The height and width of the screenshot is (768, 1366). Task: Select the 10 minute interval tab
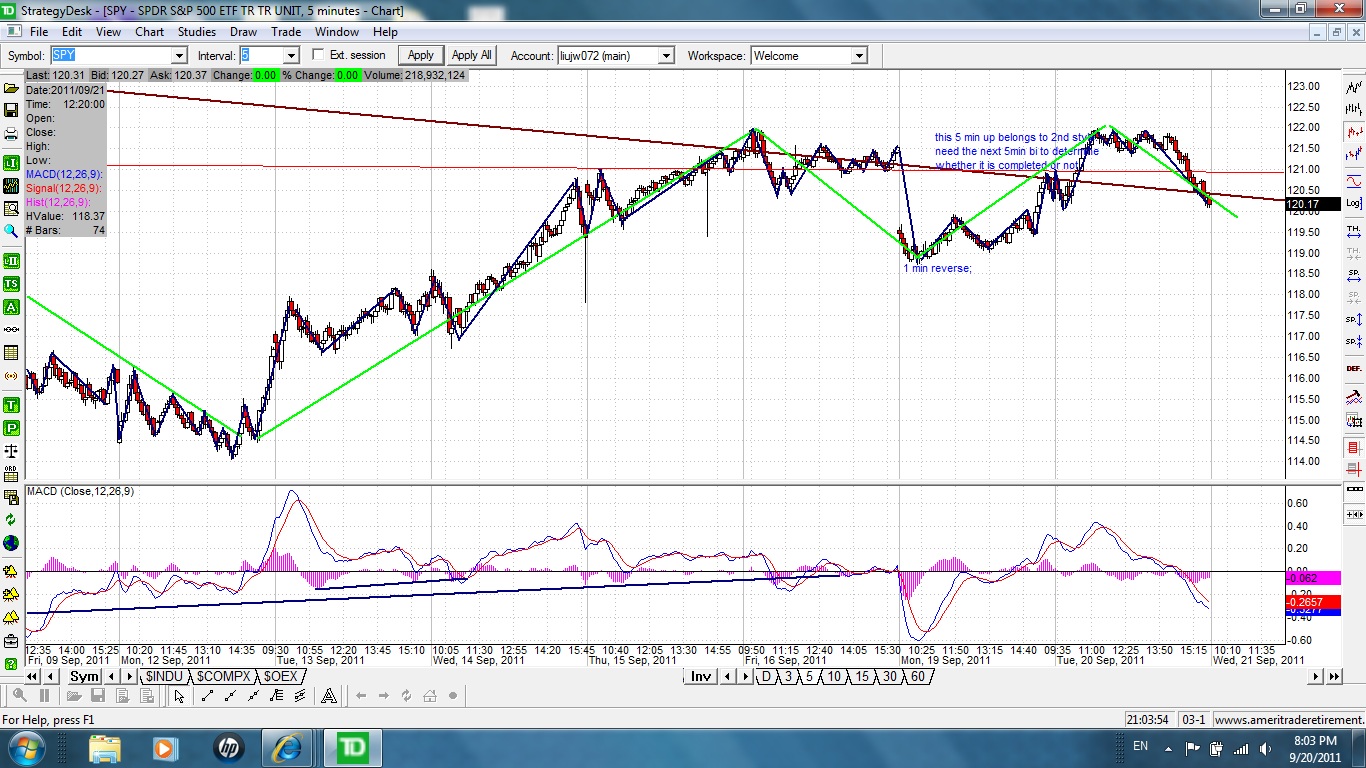[834, 677]
